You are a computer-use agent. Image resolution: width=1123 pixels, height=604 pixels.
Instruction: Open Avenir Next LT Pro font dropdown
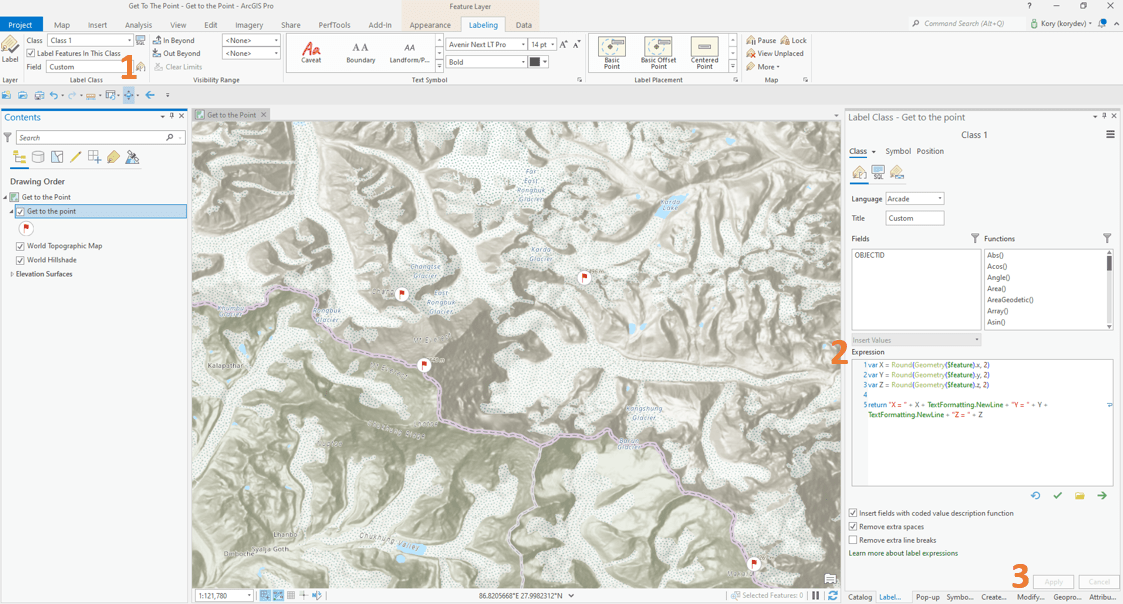click(486, 44)
